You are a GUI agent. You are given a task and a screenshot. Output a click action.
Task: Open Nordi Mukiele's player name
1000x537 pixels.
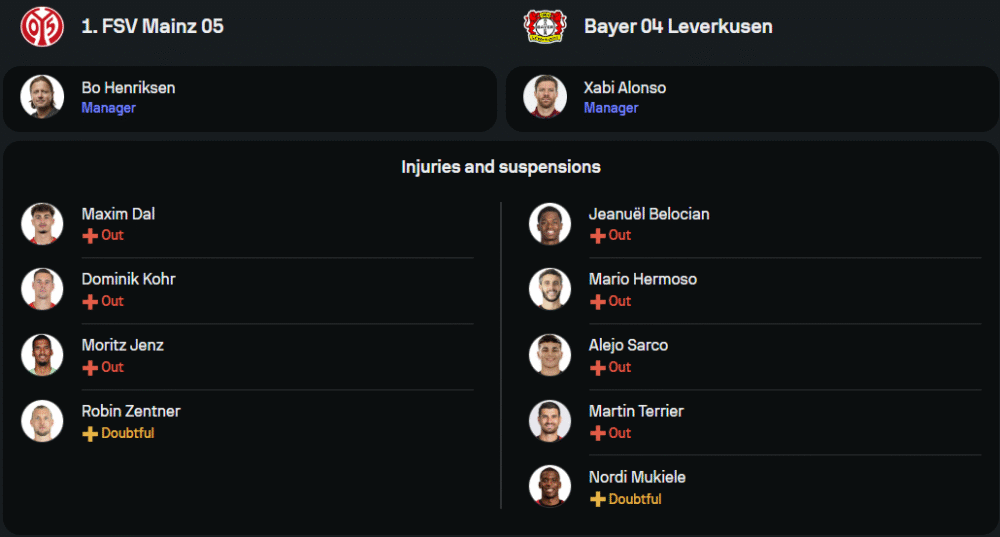(x=637, y=477)
